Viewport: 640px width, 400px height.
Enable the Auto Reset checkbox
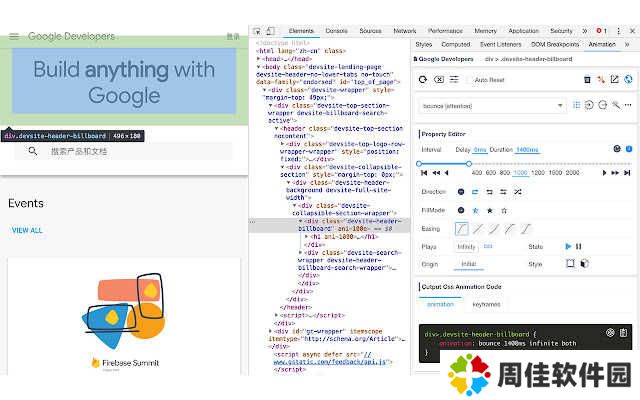coord(468,80)
